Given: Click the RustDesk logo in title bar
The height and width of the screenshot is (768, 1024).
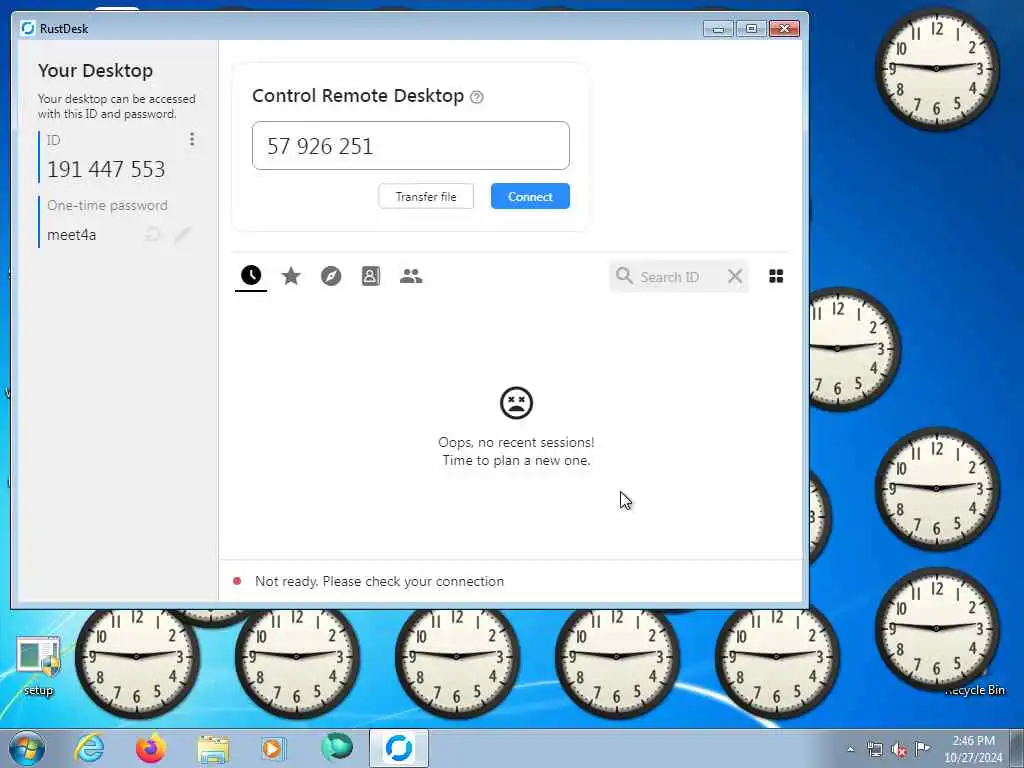Looking at the screenshot, I should point(27,28).
